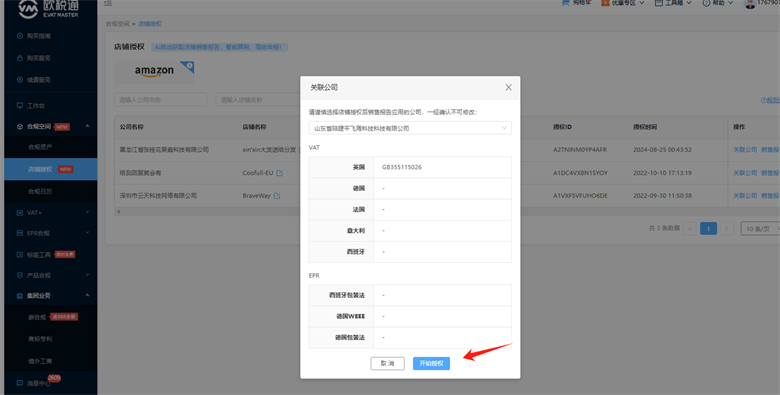Click the table's horizontal scrollbar left arrow
780x395 pixels.
(118, 212)
